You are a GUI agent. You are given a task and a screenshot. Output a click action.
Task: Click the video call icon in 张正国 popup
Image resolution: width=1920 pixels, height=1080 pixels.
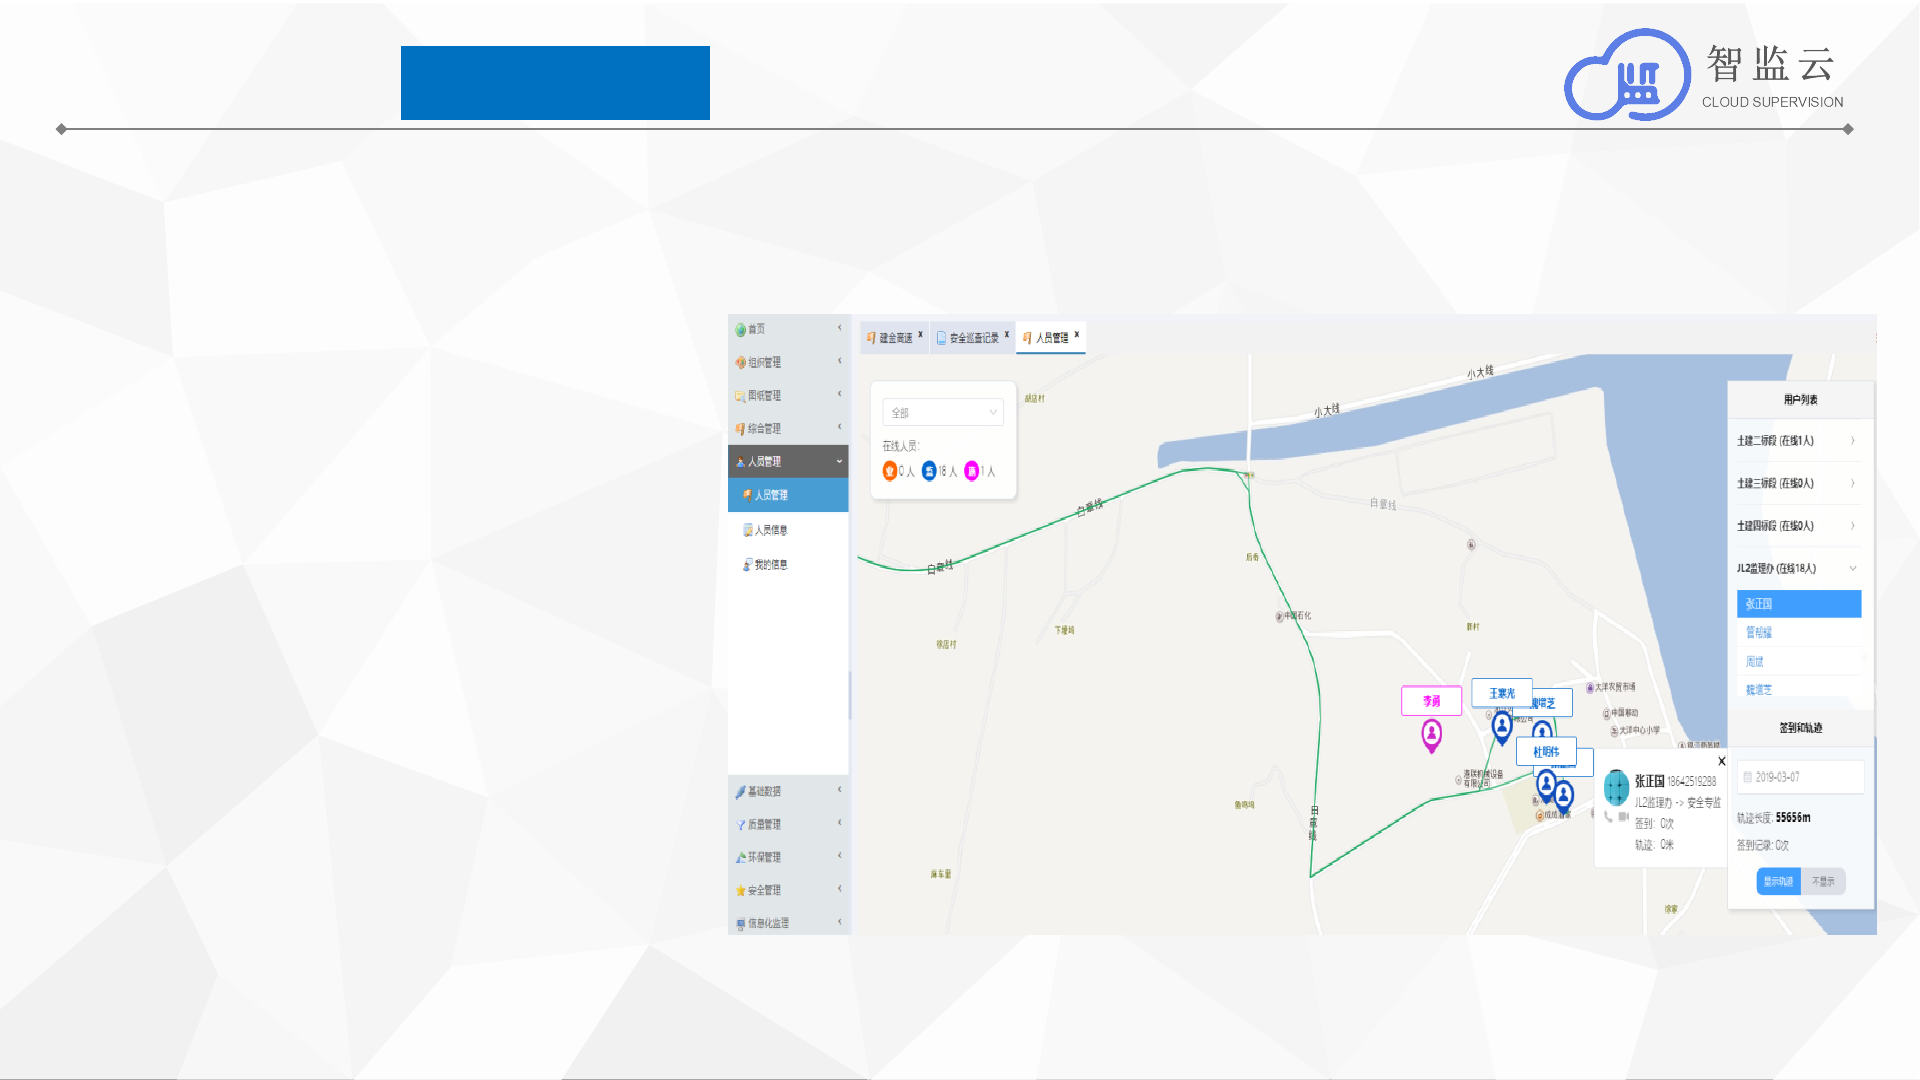coord(1623,817)
